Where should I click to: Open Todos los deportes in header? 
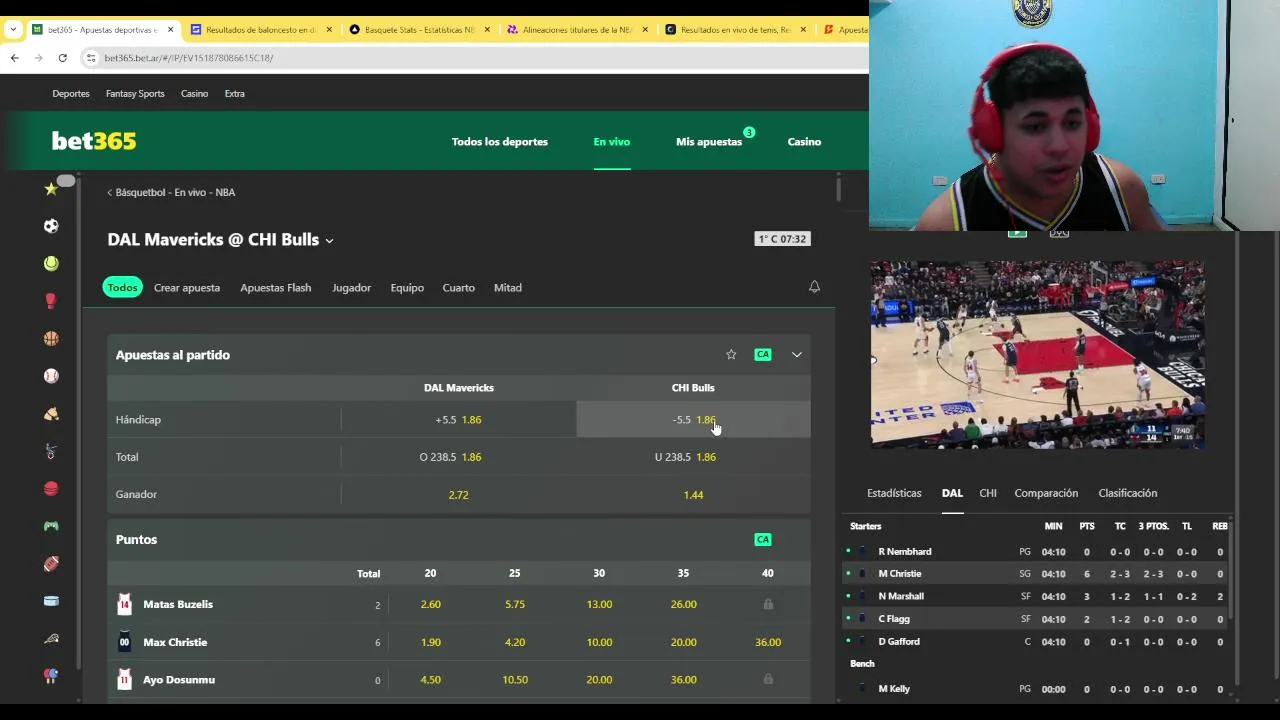pyautogui.click(x=499, y=142)
